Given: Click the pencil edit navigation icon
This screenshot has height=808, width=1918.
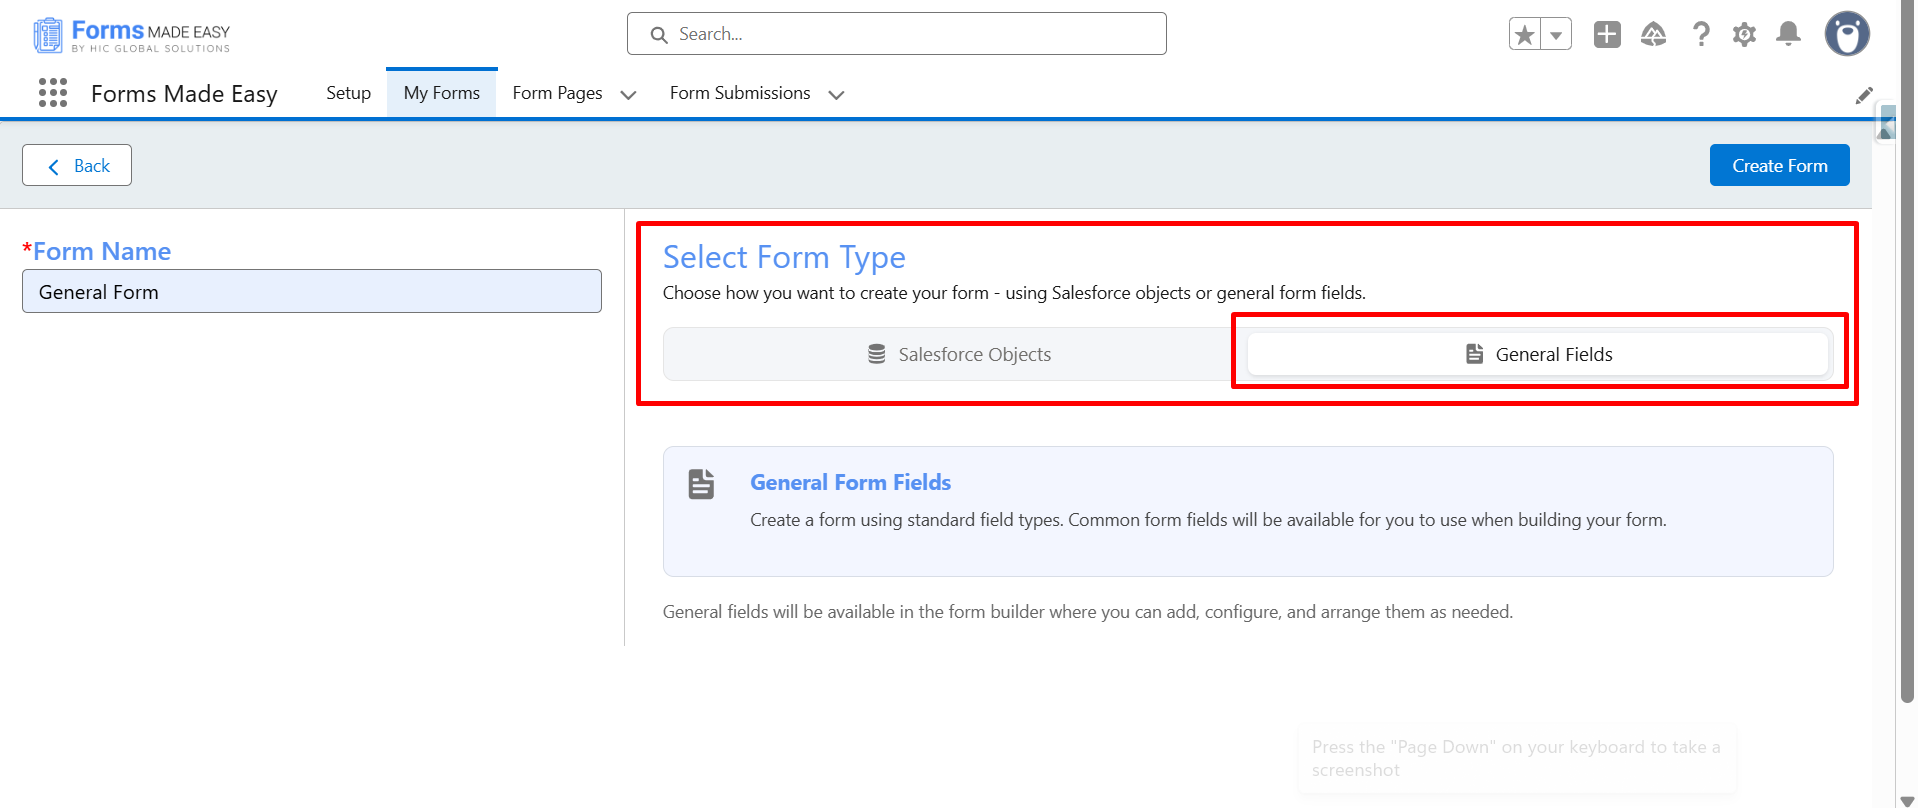Looking at the screenshot, I should [x=1864, y=95].
